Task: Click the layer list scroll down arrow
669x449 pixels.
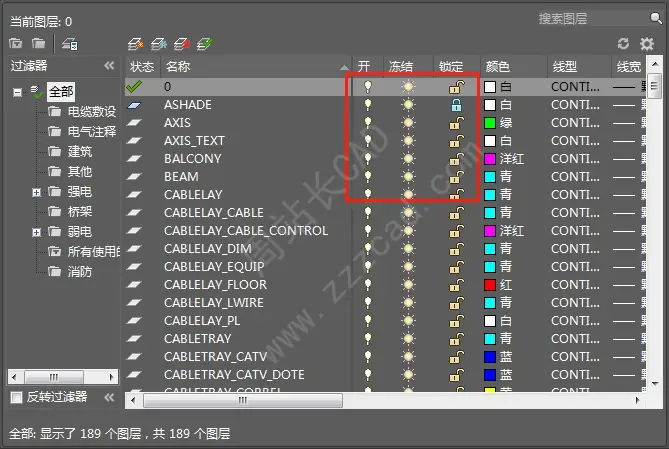Action: click(x=655, y=384)
